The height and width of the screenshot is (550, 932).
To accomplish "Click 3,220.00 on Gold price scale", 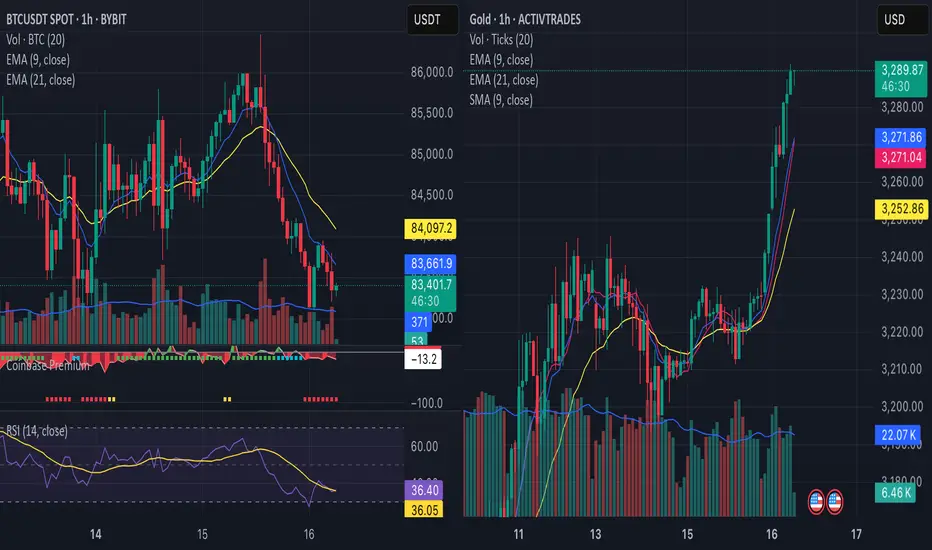I will (x=902, y=332).
